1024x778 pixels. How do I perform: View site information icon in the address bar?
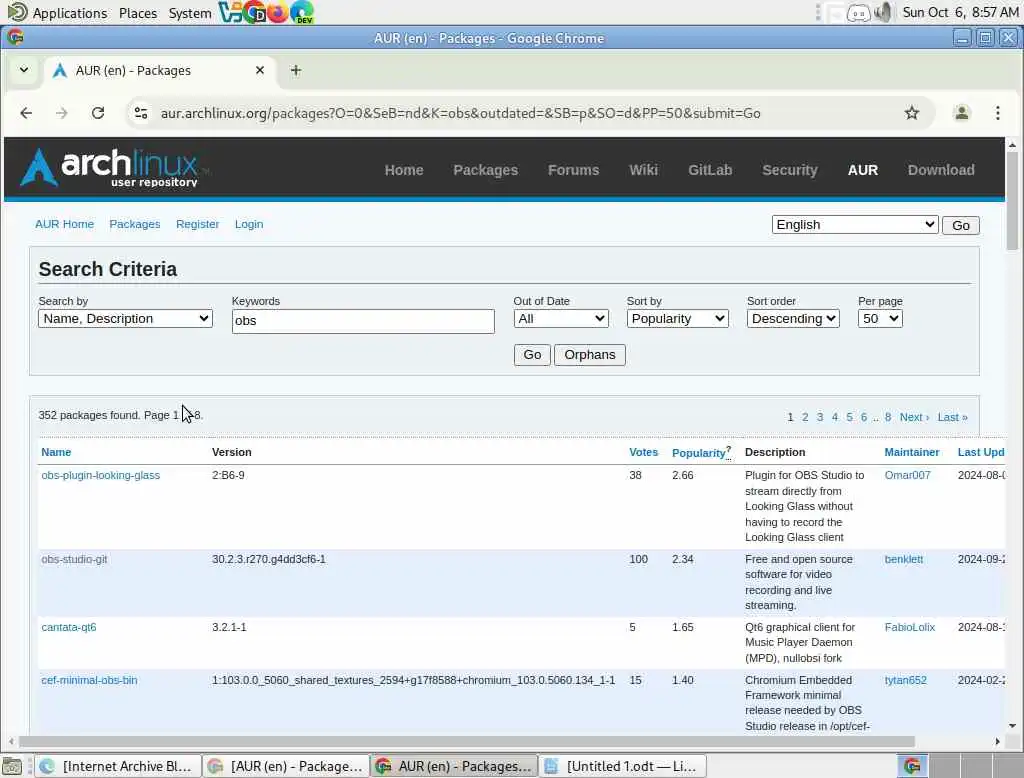point(141,113)
